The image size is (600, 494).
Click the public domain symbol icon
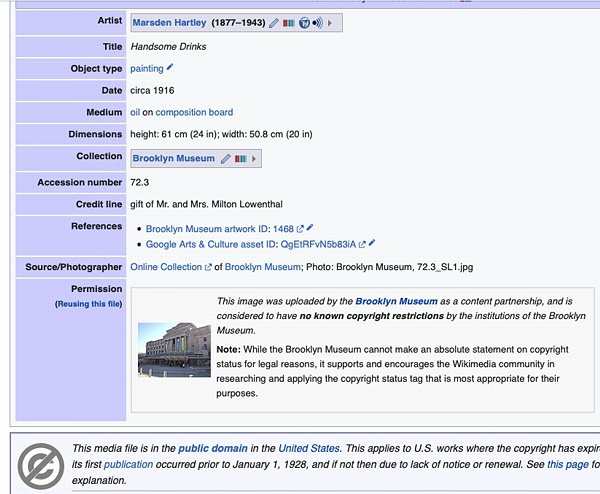point(40,463)
